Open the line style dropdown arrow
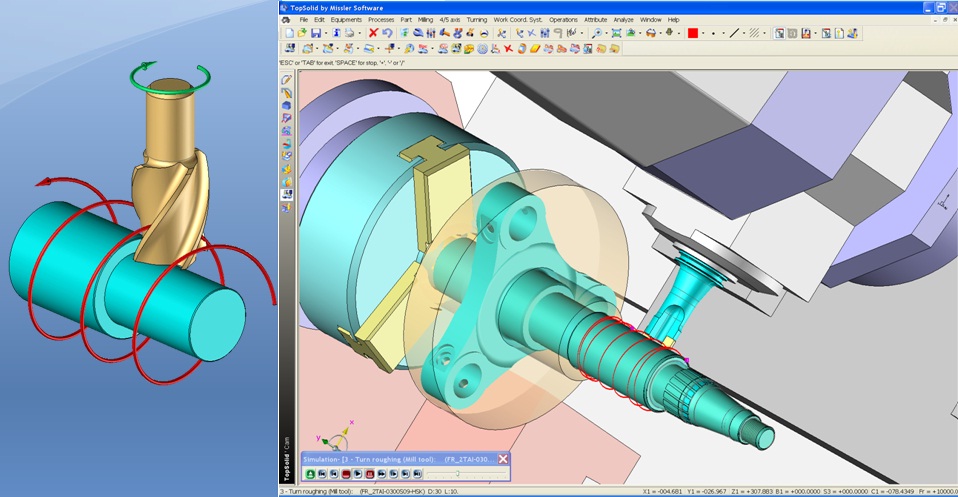 coord(744,33)
